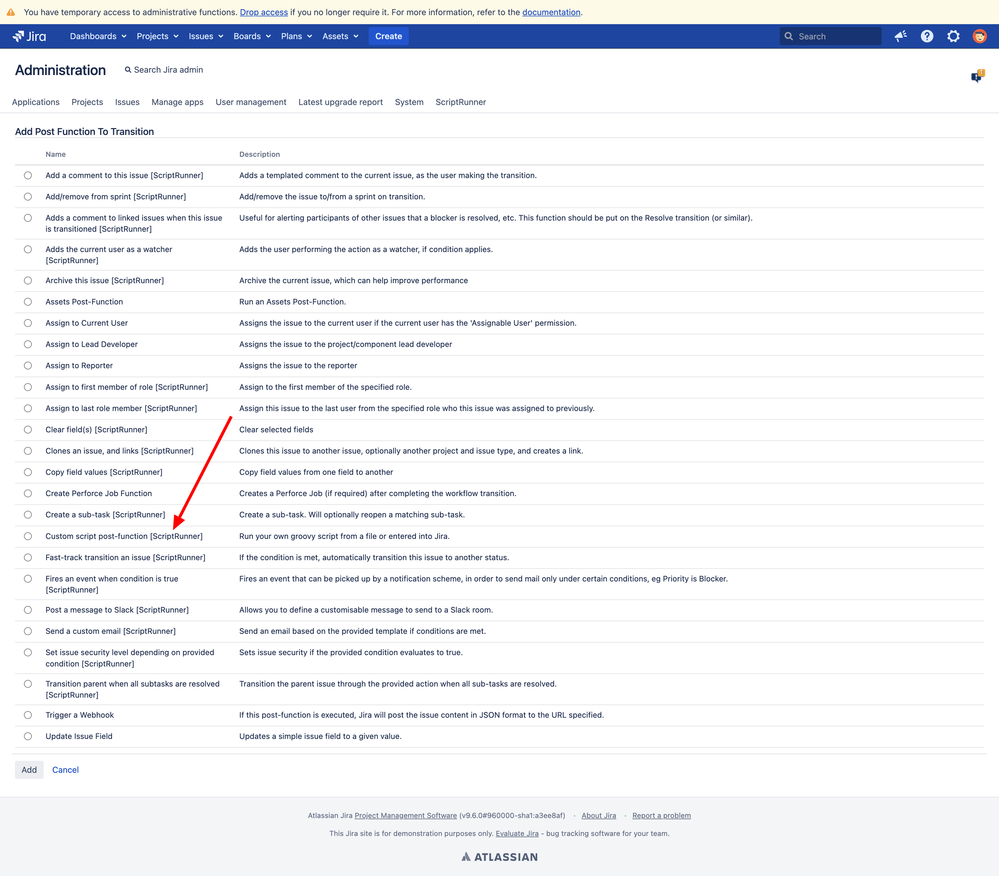
Task: Expand the Plans dropdown menu
Action: coord(296,36)
